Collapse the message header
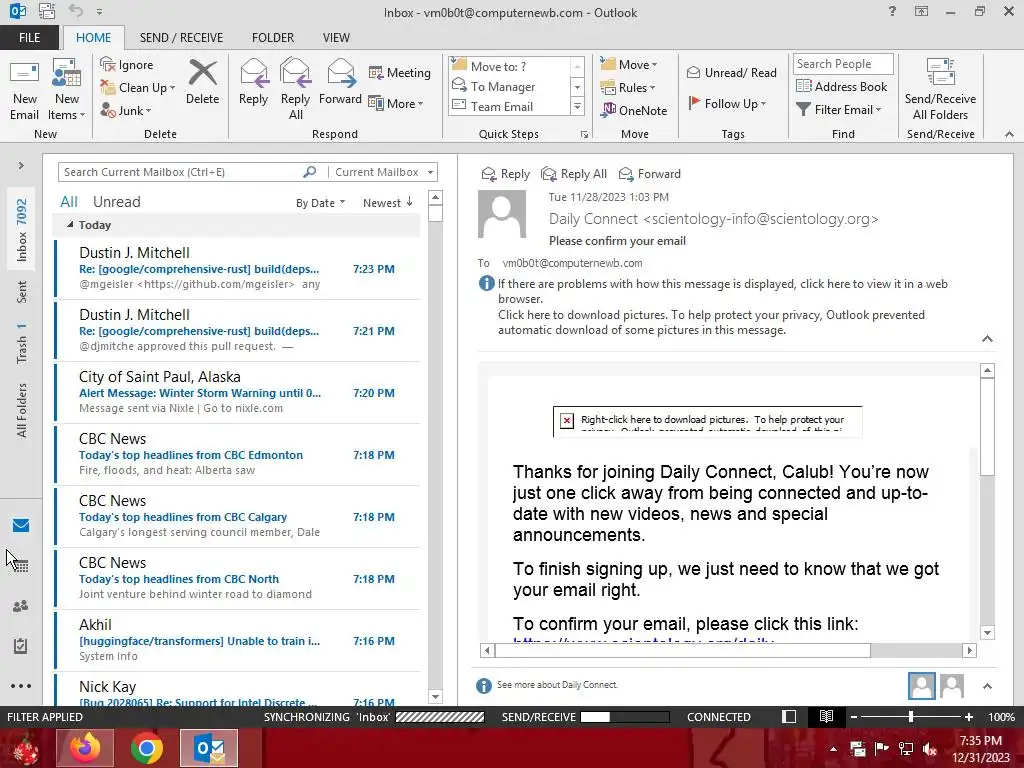 click(x=987, y=338)
